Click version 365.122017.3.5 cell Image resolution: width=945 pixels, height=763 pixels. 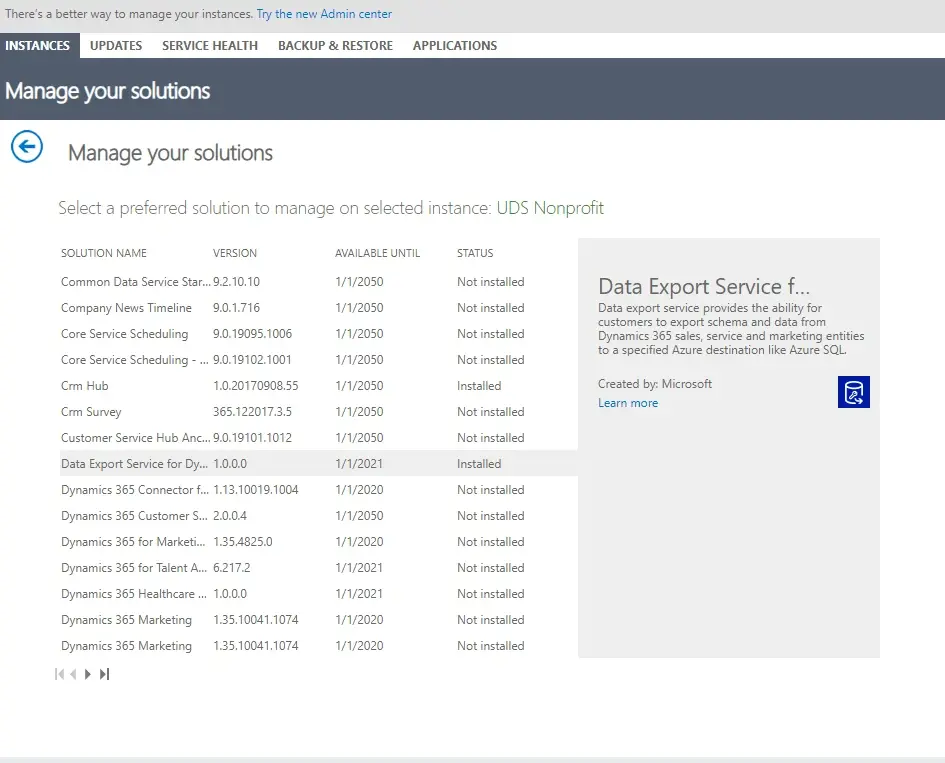(x=253, y=412)
